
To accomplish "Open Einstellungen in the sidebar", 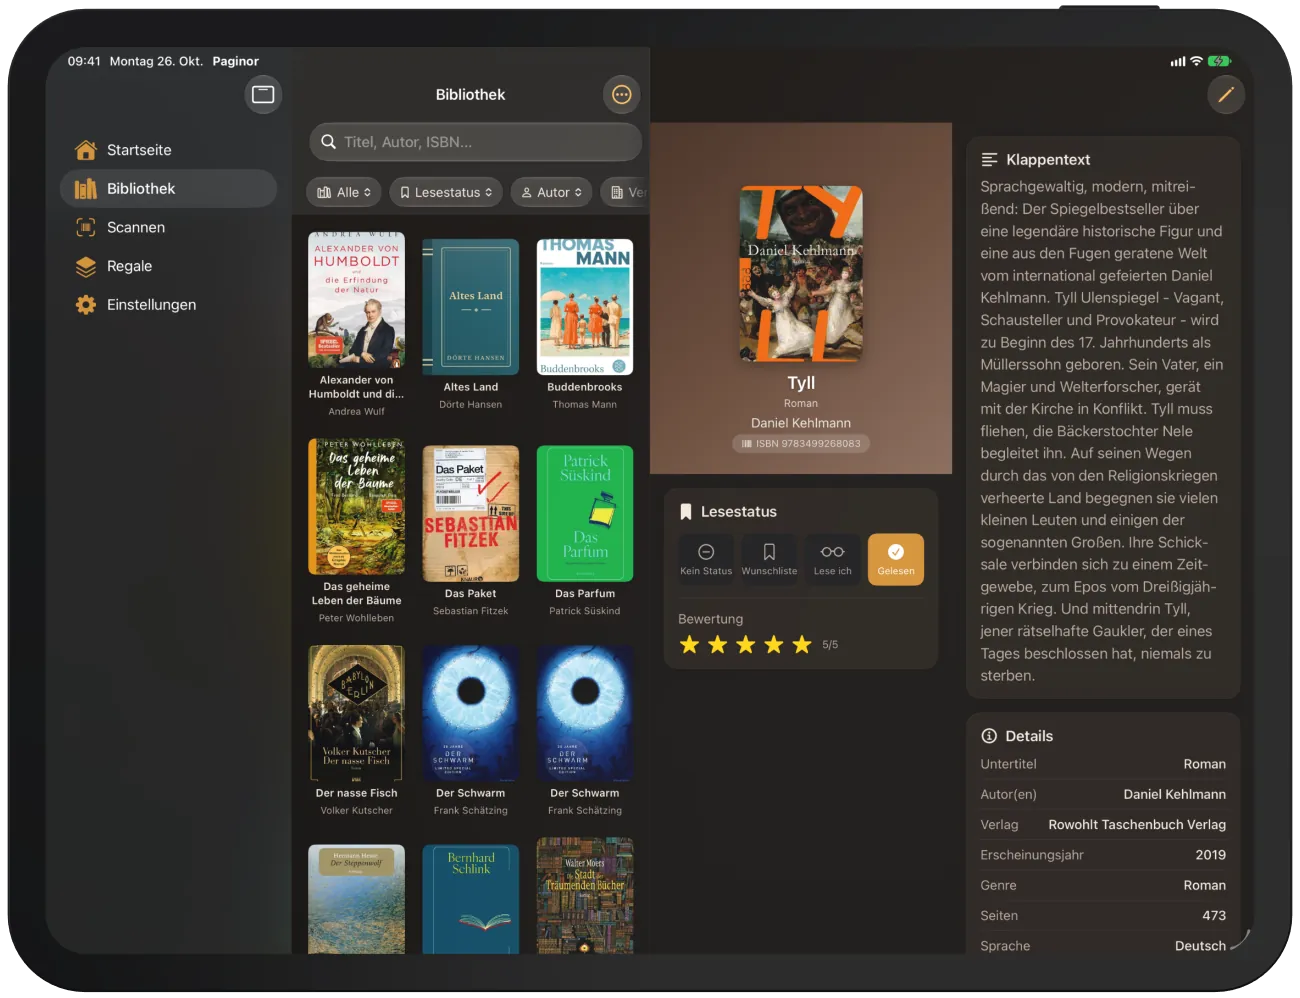I will tap(168, 305).
